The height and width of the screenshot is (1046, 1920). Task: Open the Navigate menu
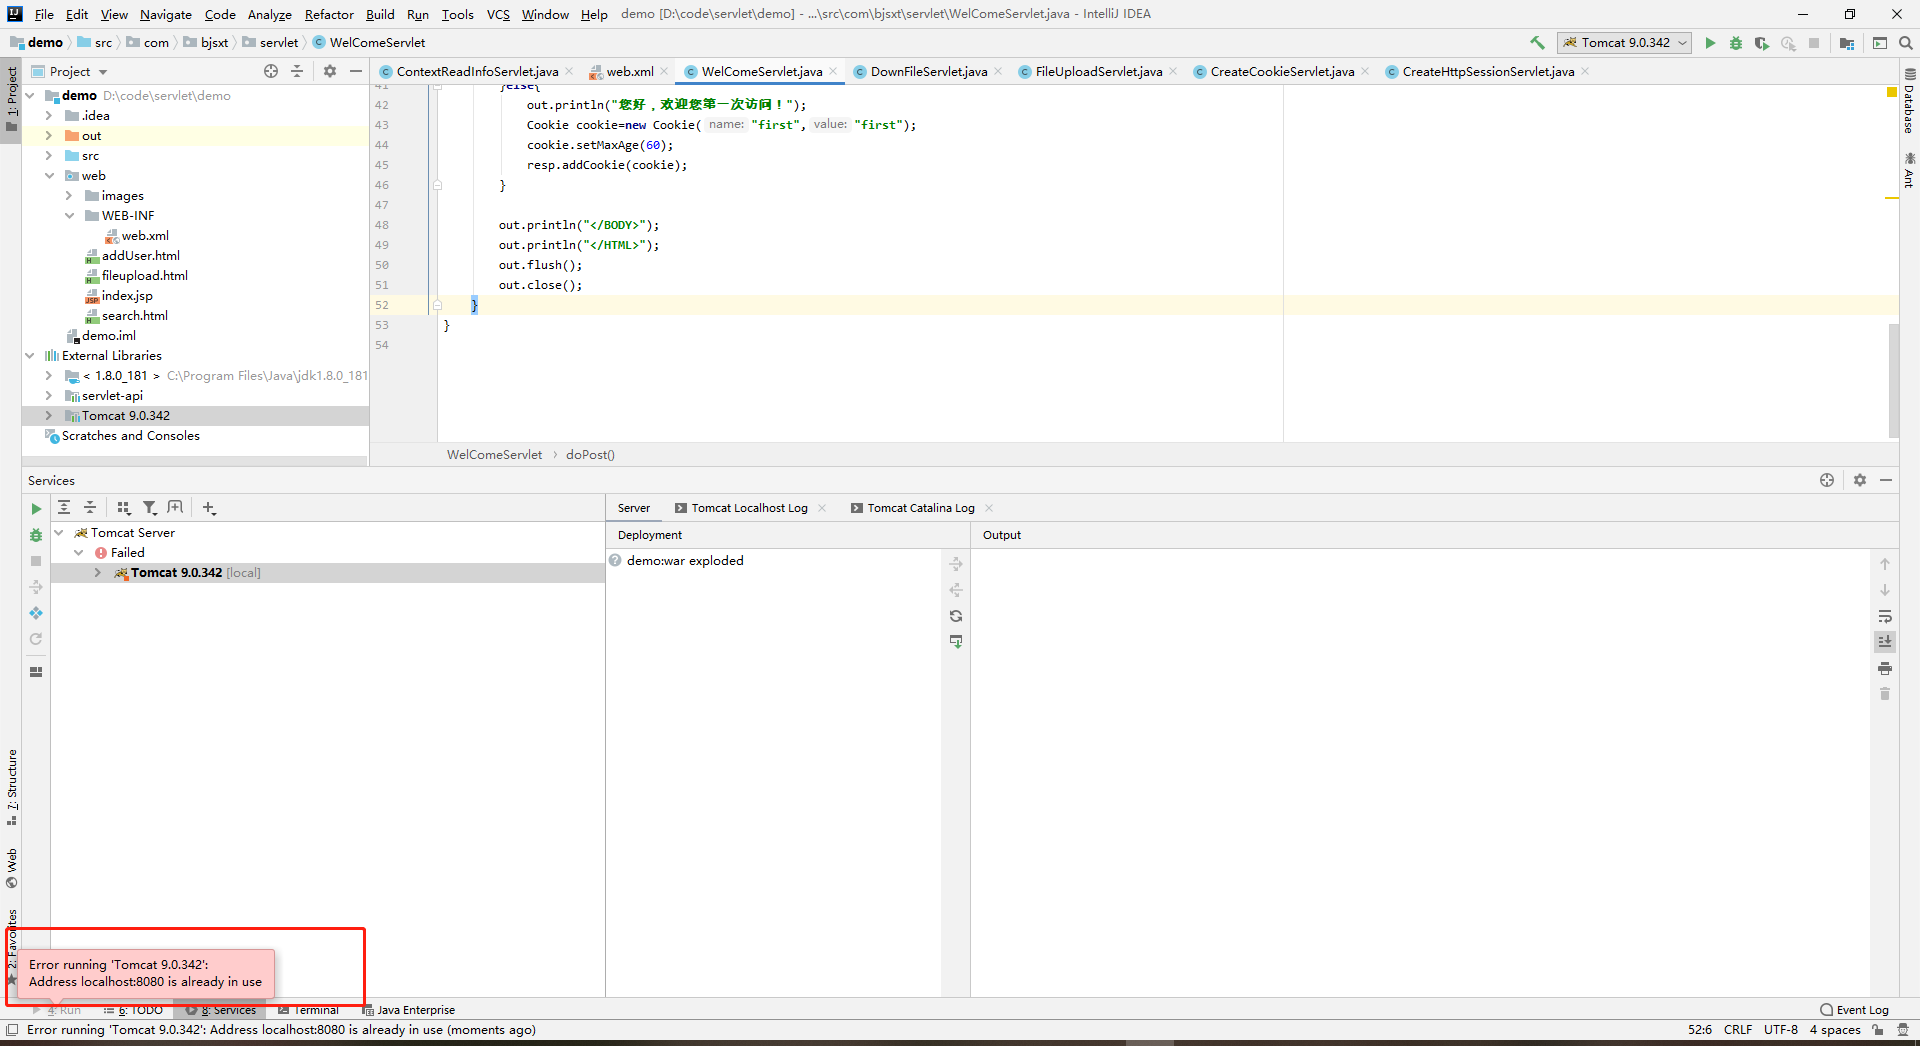[x=166, y=14]
